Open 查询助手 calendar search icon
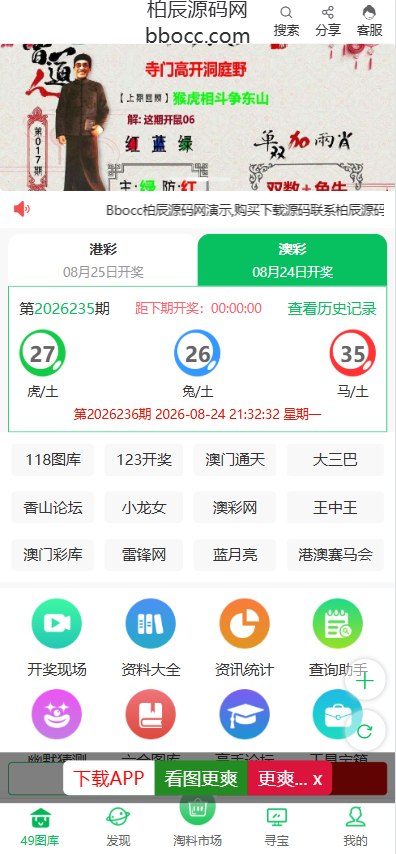Screen dimensions: 396x854 338,623
